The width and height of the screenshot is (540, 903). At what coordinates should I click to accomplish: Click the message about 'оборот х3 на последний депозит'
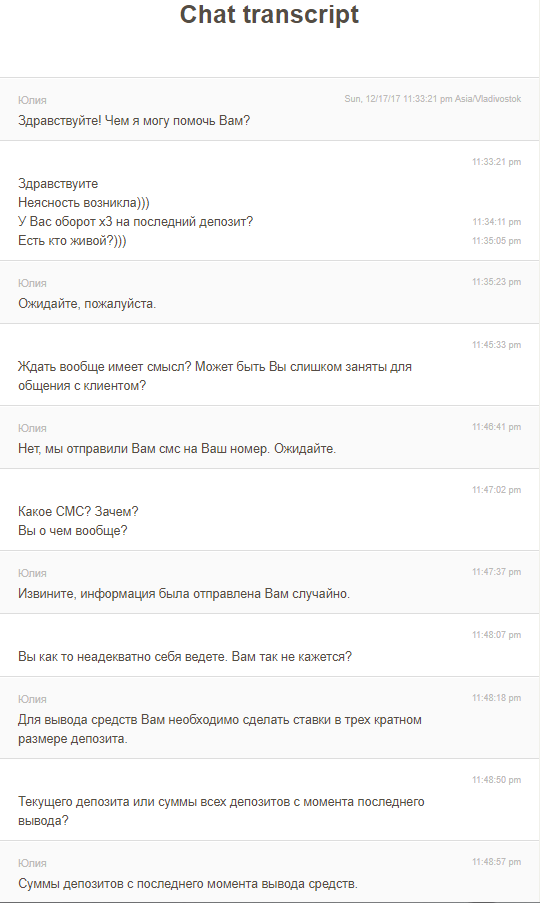pos(135,222)
